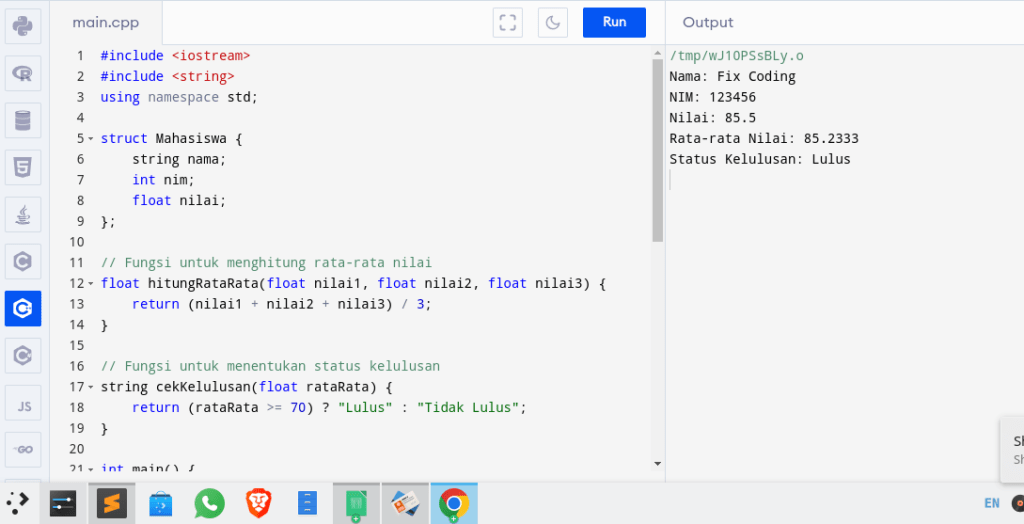Click the 'int nim;' declaration
Image resolution: width=1024 pixels, height=524 pixels.
[x=163, y=180]
